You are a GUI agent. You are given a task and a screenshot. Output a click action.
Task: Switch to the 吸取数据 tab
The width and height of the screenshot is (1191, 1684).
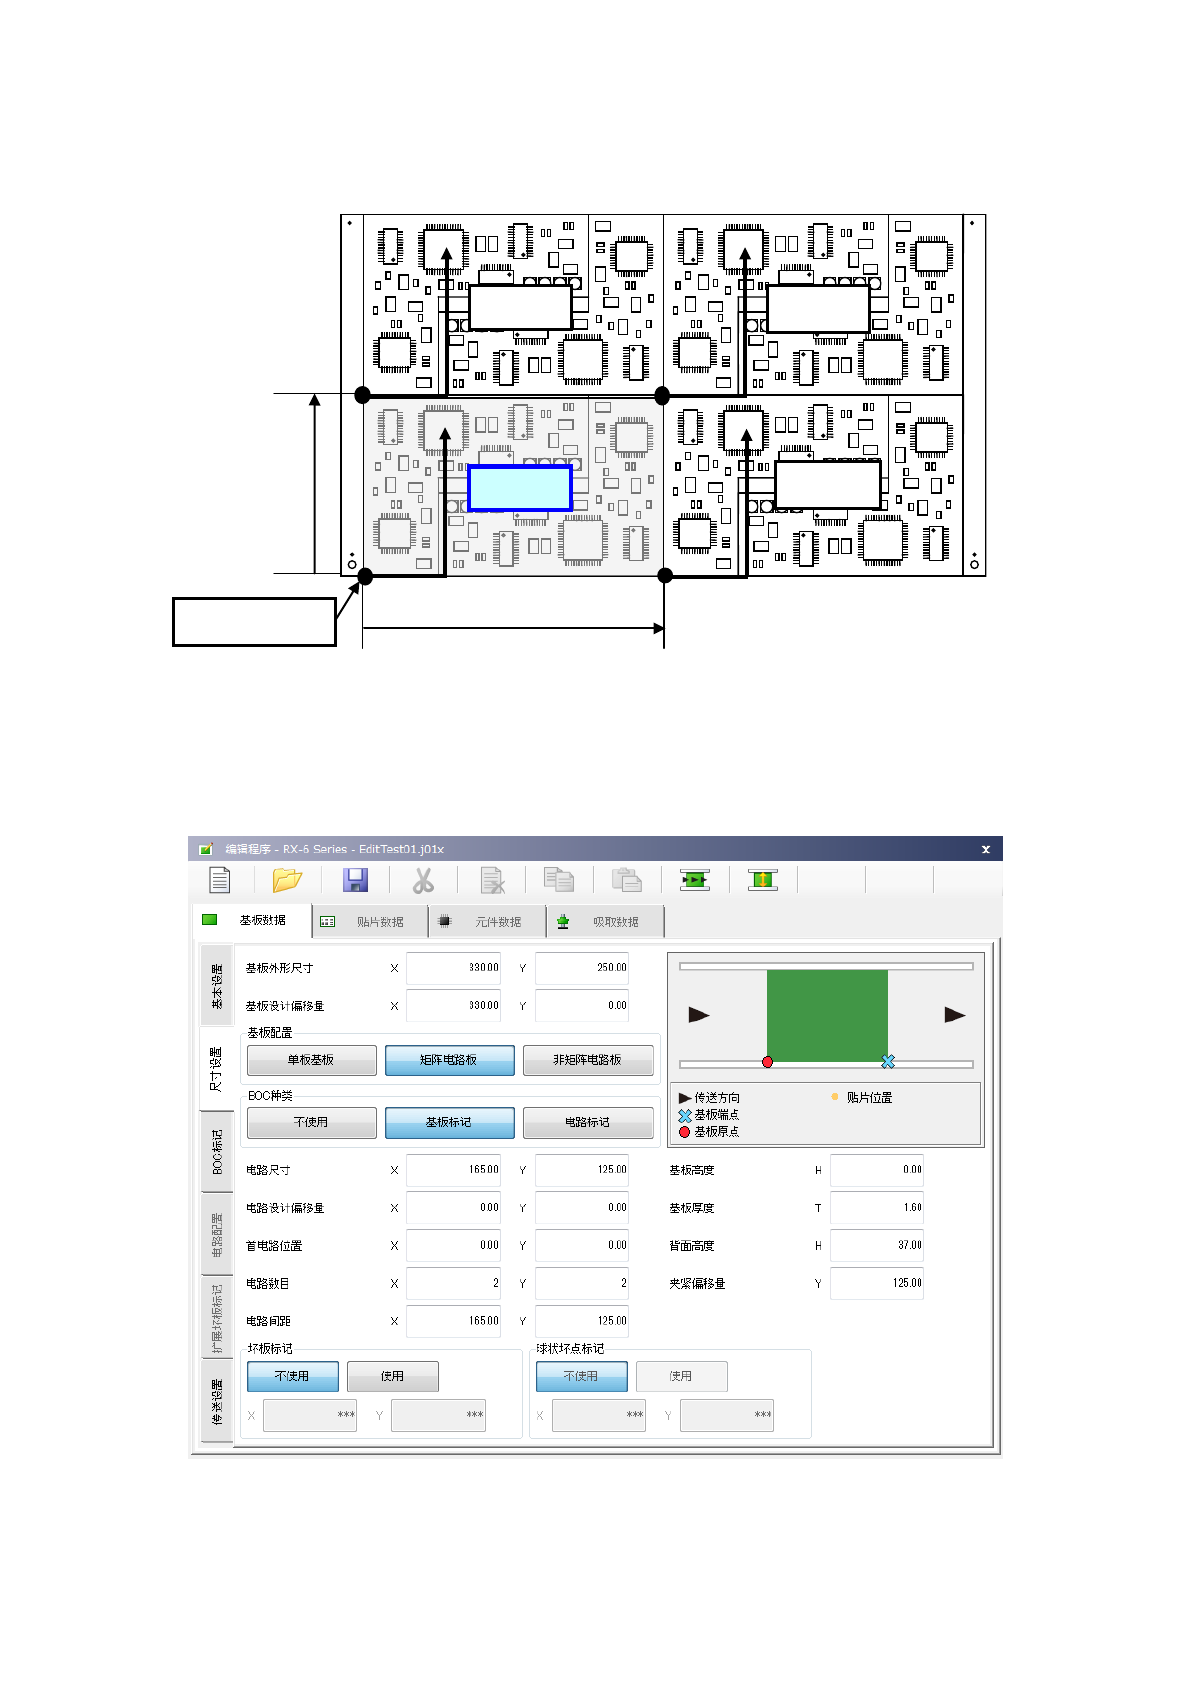point(606,922)
